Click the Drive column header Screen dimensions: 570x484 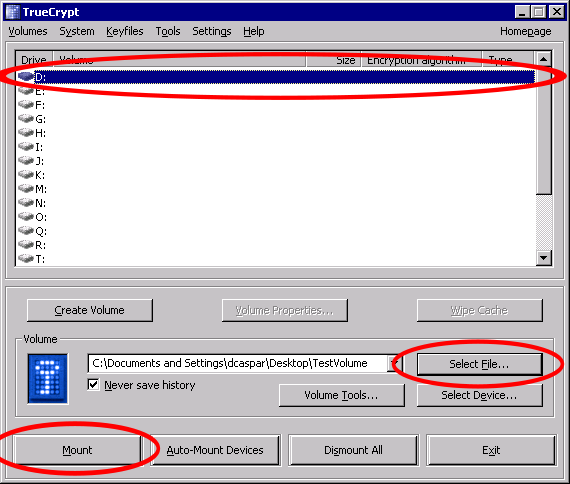(x=34, y=60)
